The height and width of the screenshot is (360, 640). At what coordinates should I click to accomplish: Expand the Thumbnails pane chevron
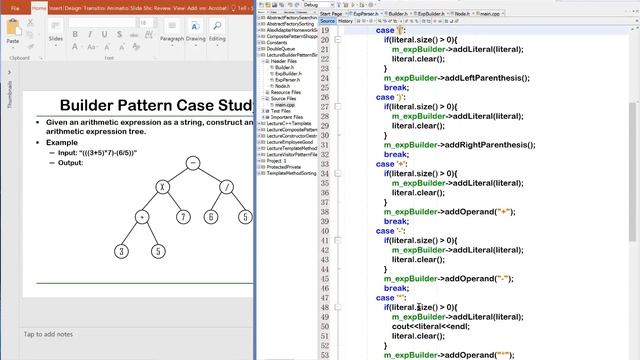(9, 72)
